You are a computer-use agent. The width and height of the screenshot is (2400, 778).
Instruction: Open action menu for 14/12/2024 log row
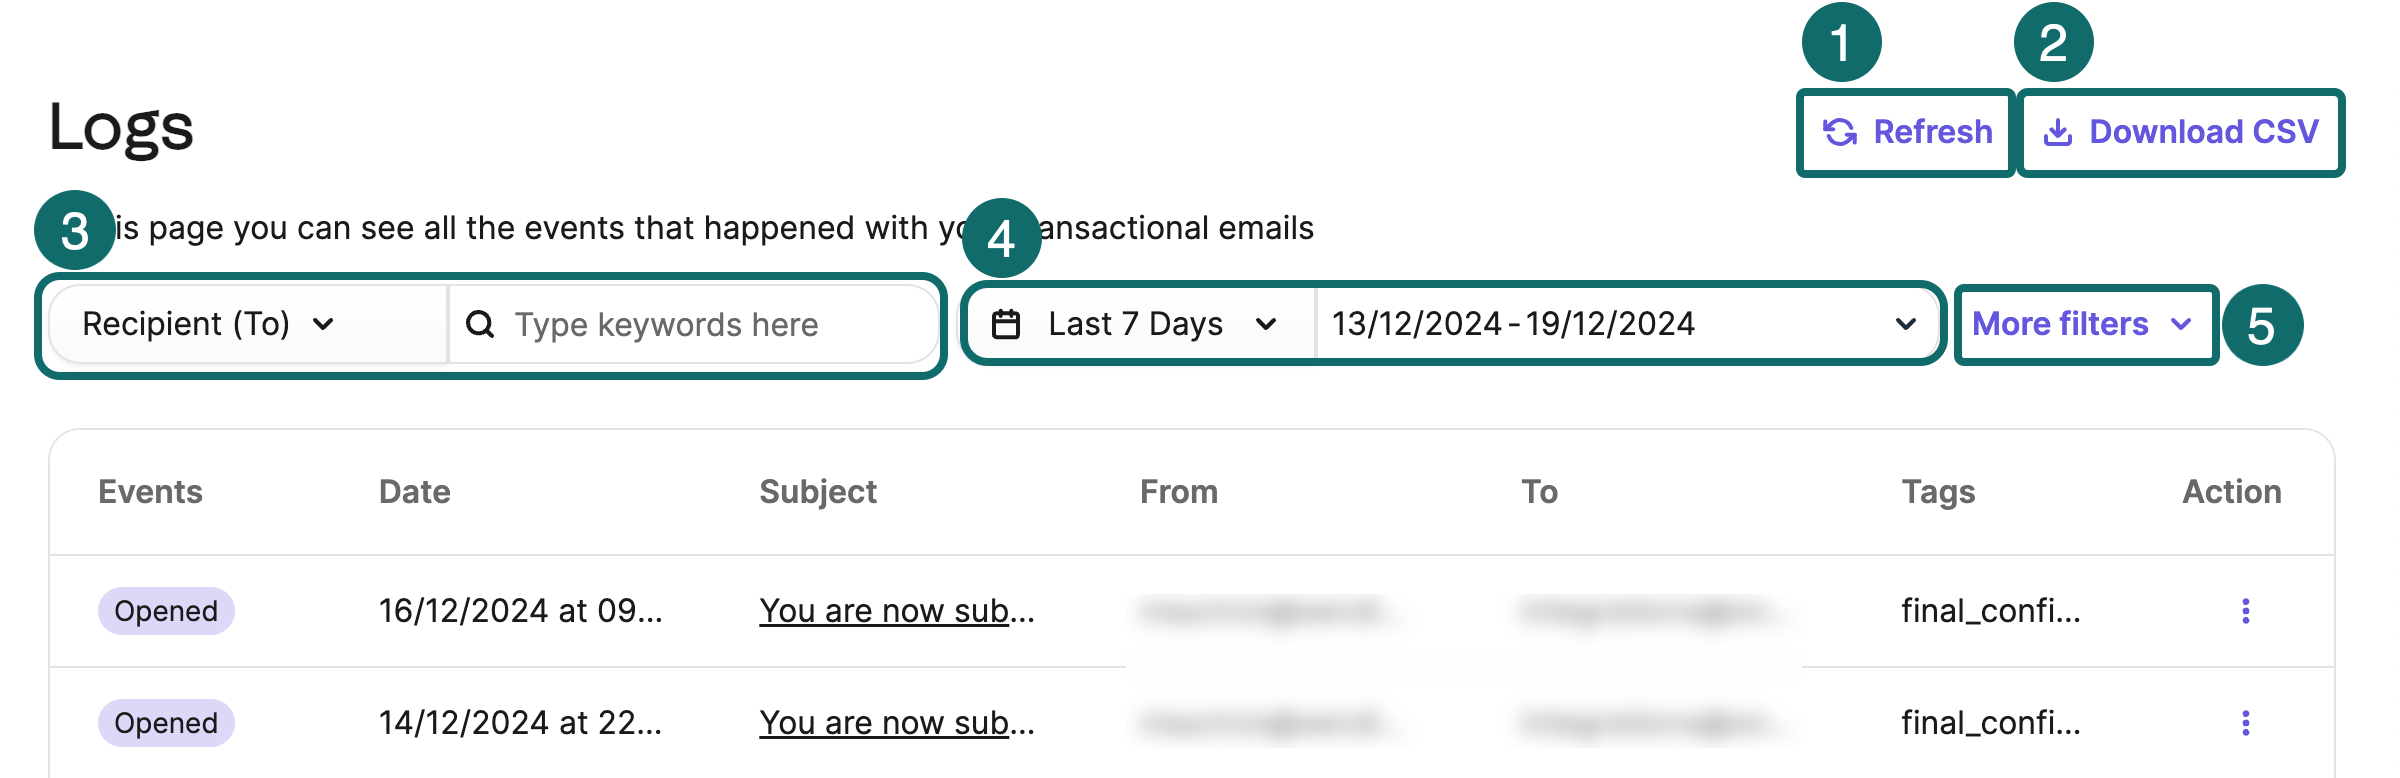click(x=2245, y=723)
